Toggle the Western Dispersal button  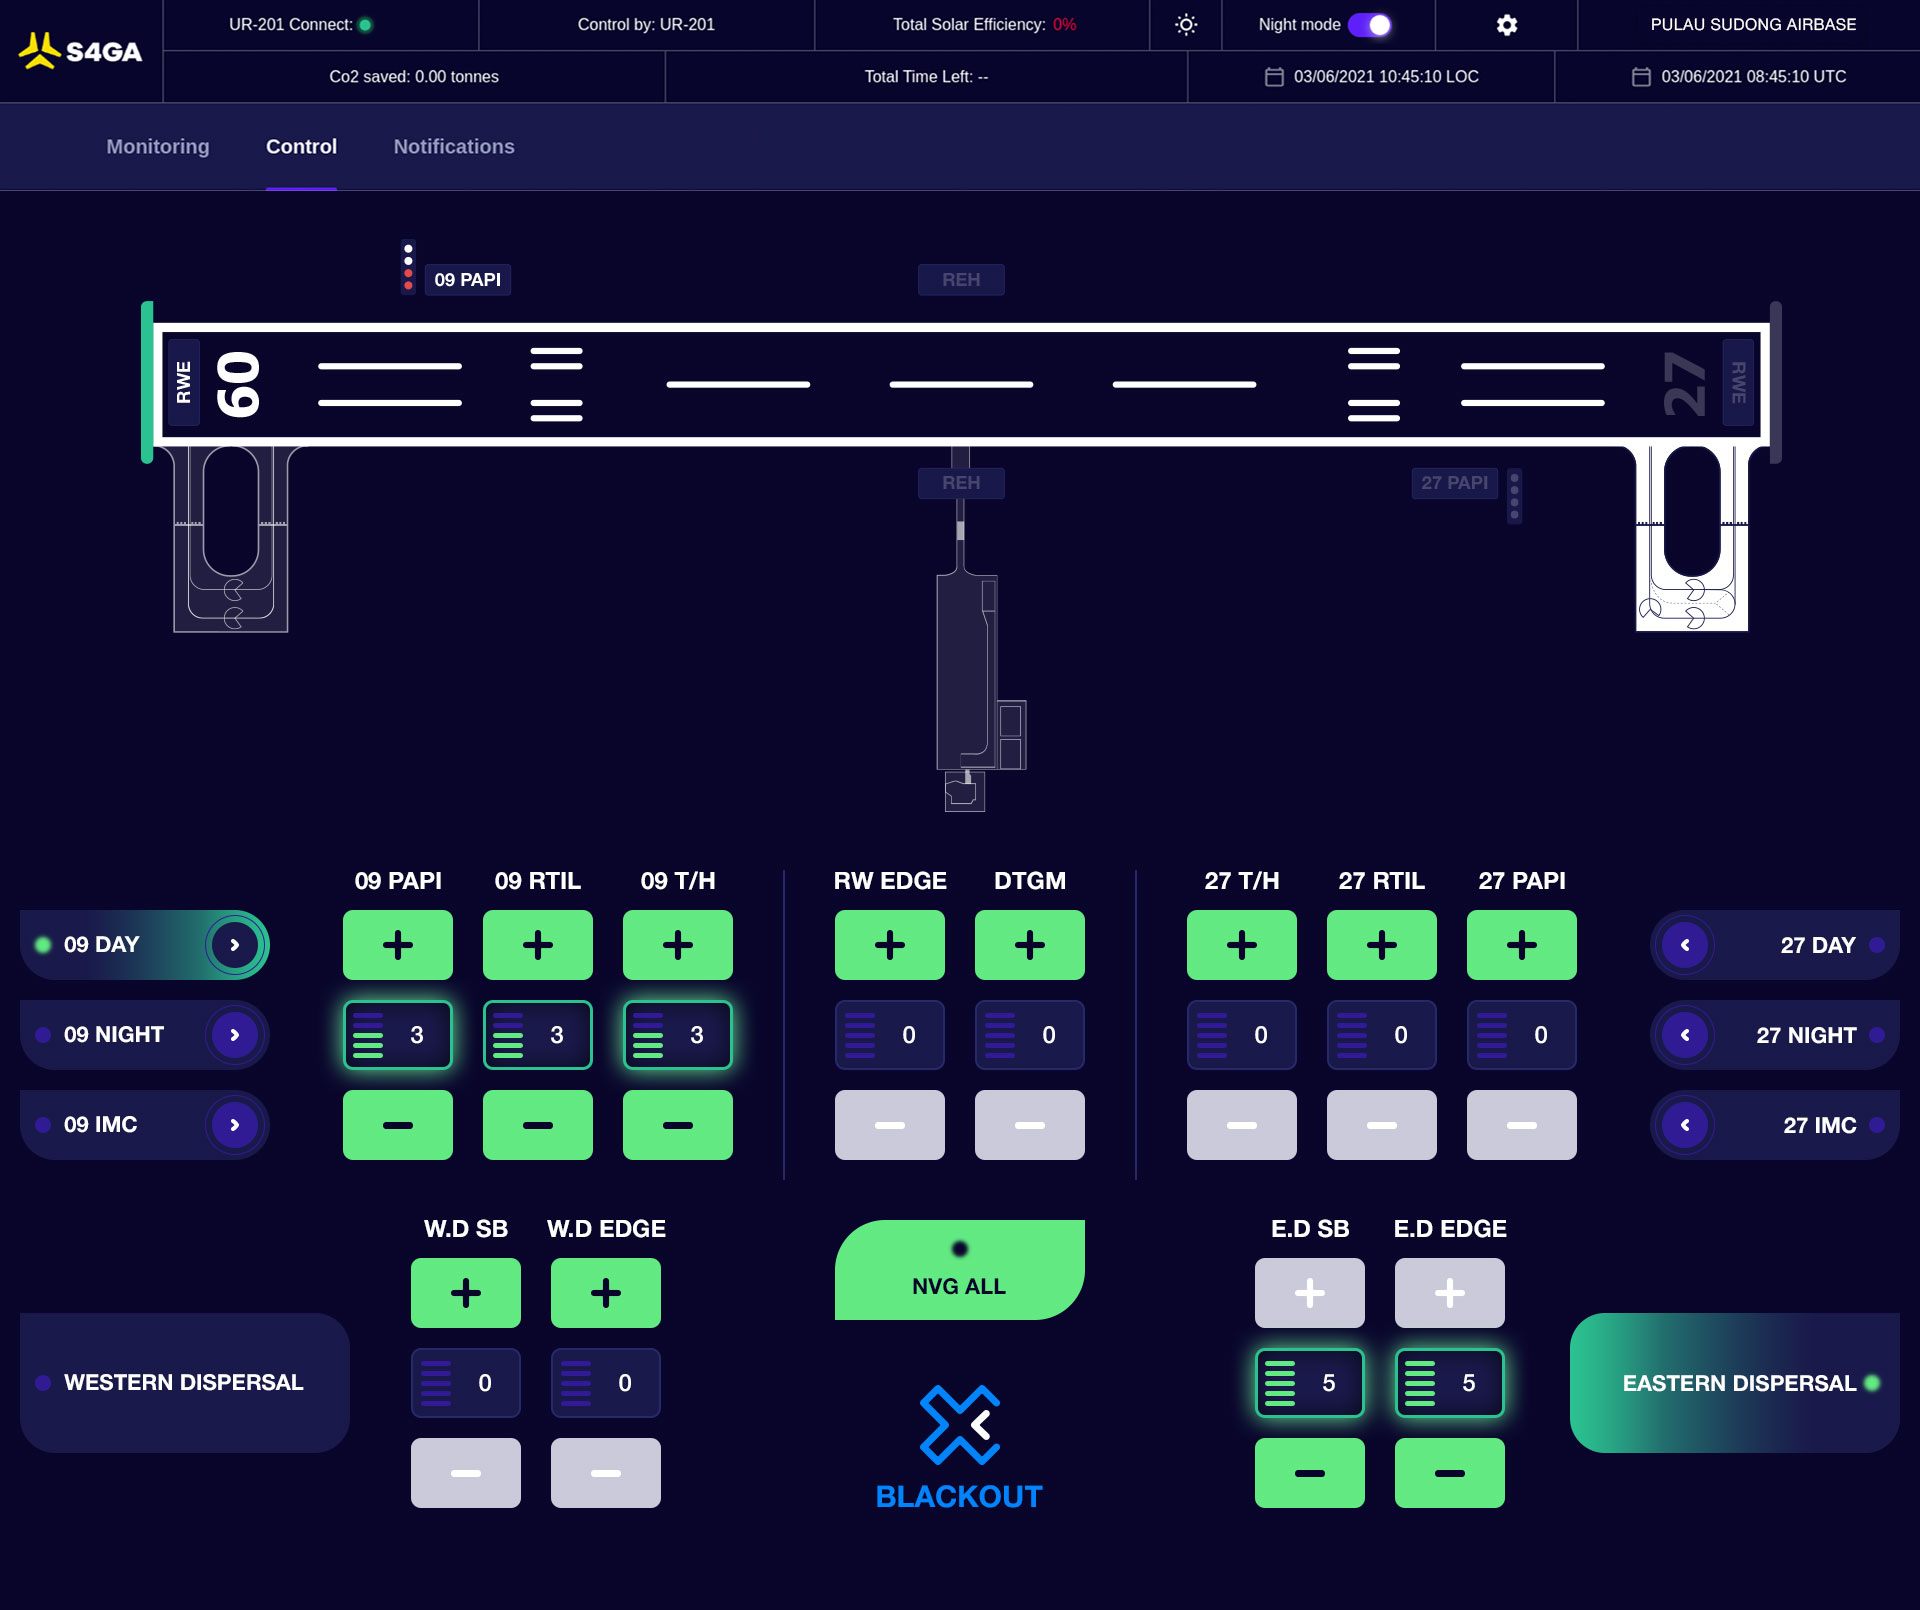[x=184, y=1383]
